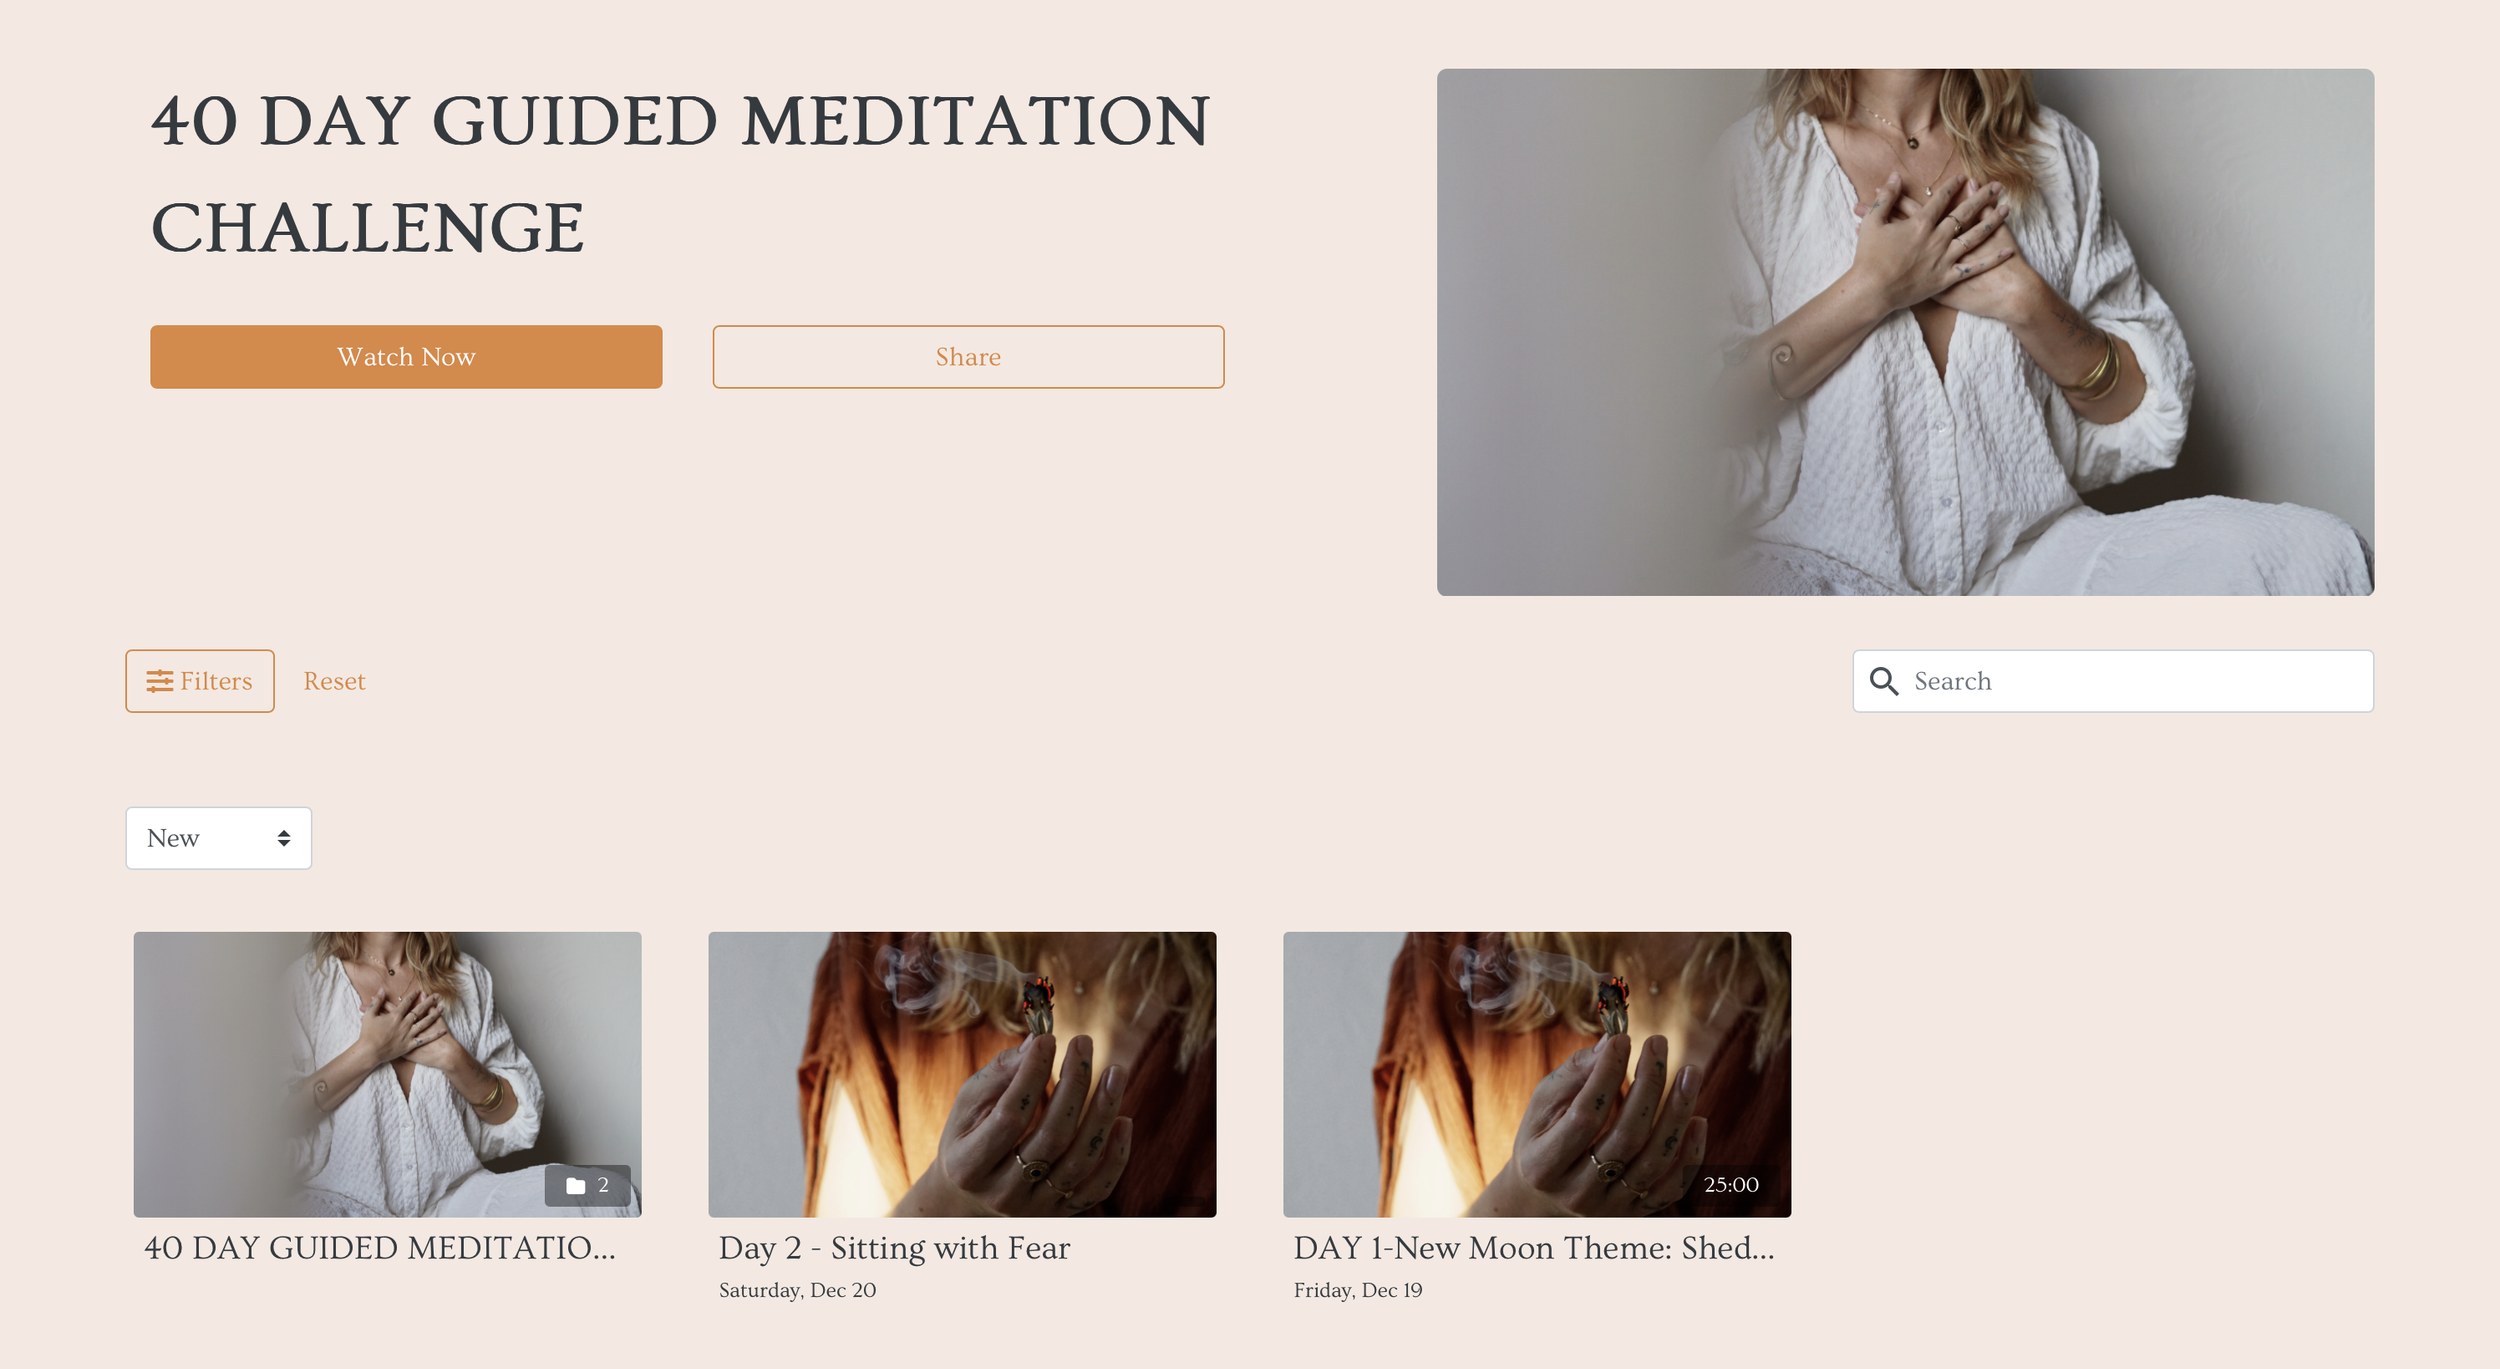Click the 25:00 duration badge
2500x1369 pixels.
click(1731, 1185)
